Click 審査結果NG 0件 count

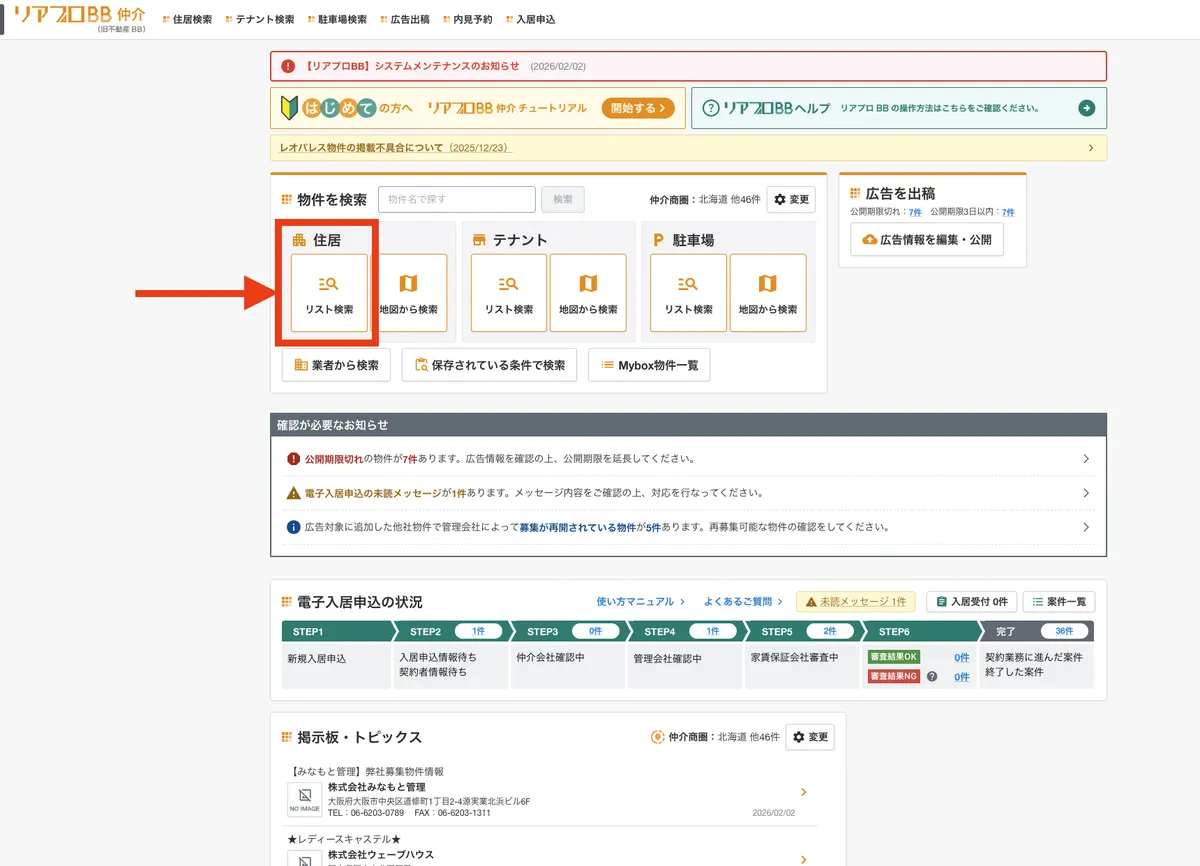point(961,677)
